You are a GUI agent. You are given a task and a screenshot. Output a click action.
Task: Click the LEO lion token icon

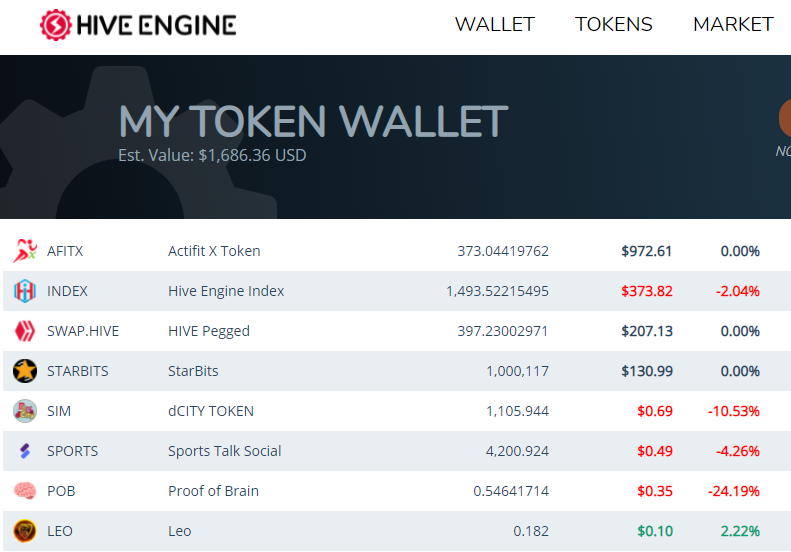(x=25, y=531)
